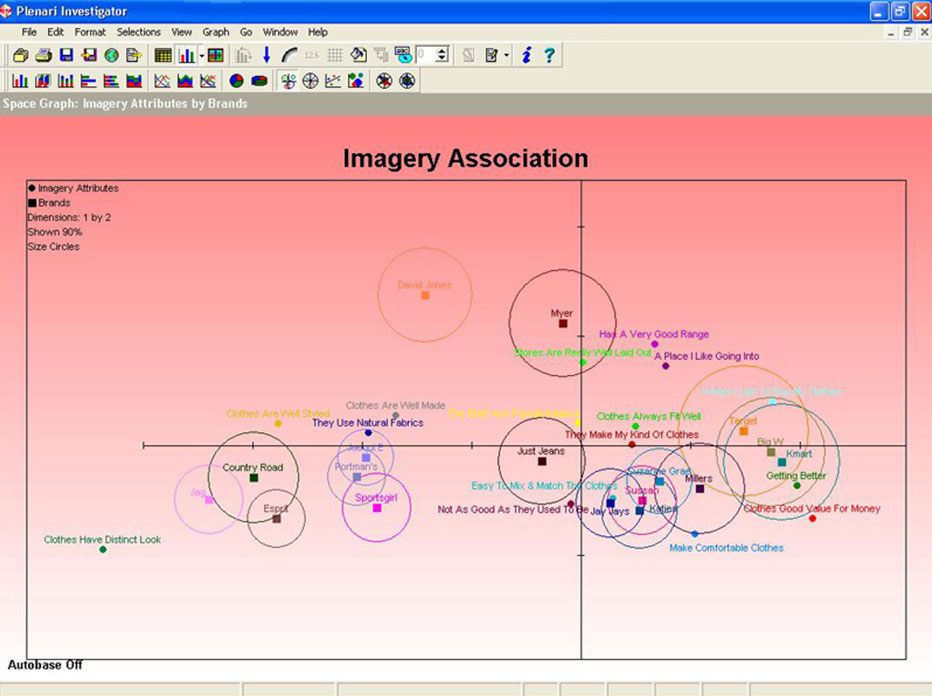The image size is (932, 696).
Task: Open the Format menu
Action: point(90,32)
